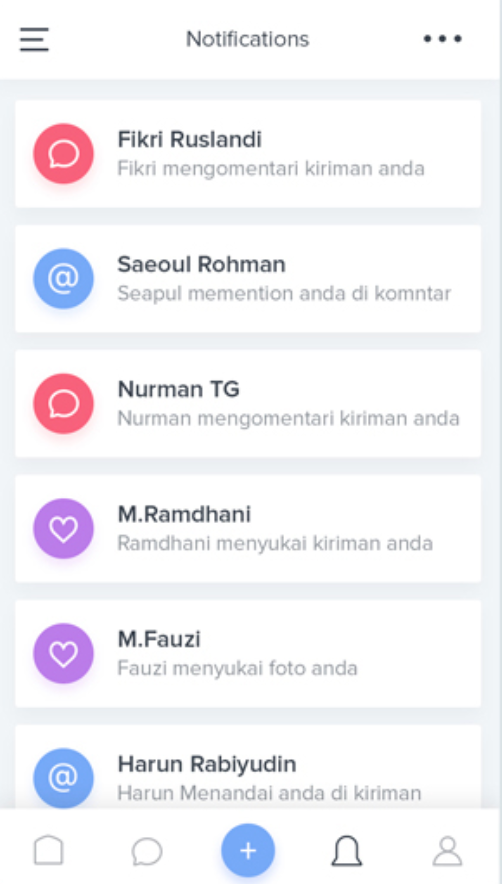
Task: Open the hamburger menu
Action: coord(34,39)
